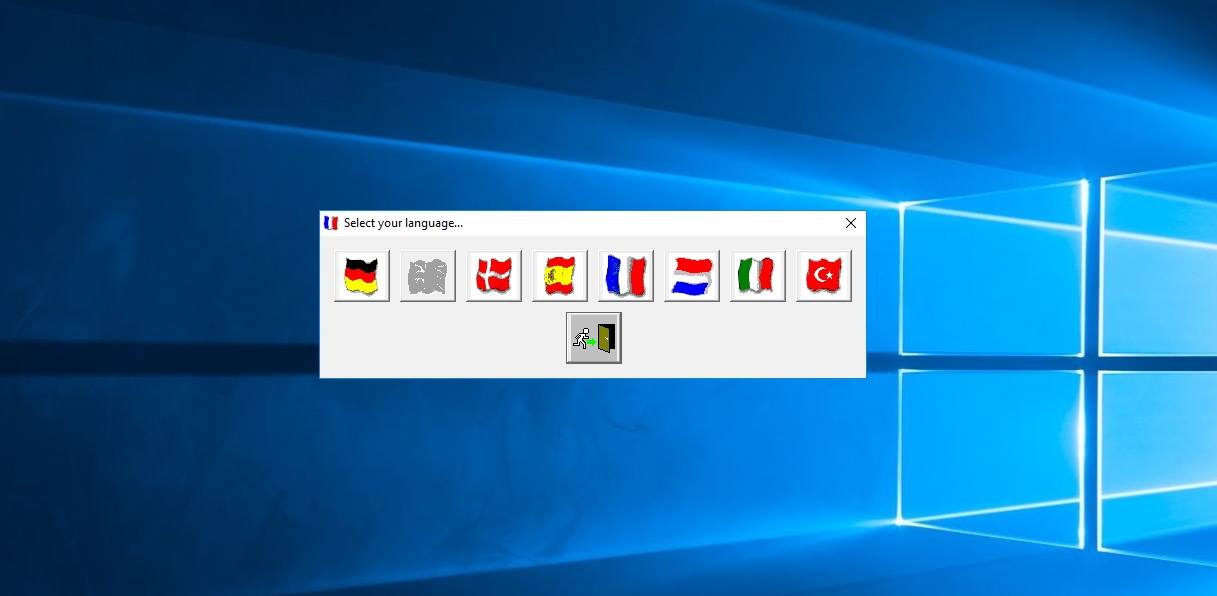Click the grayed-out second flag button
1217x596 pixels.
(x=427, y=275)
